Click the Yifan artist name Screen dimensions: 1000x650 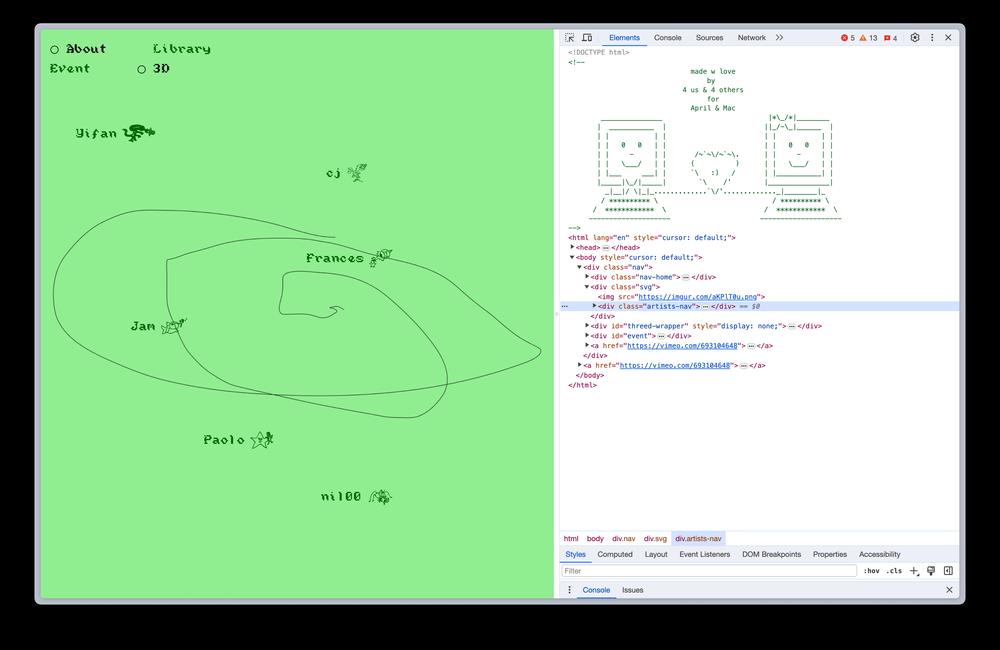coord(96,133)
